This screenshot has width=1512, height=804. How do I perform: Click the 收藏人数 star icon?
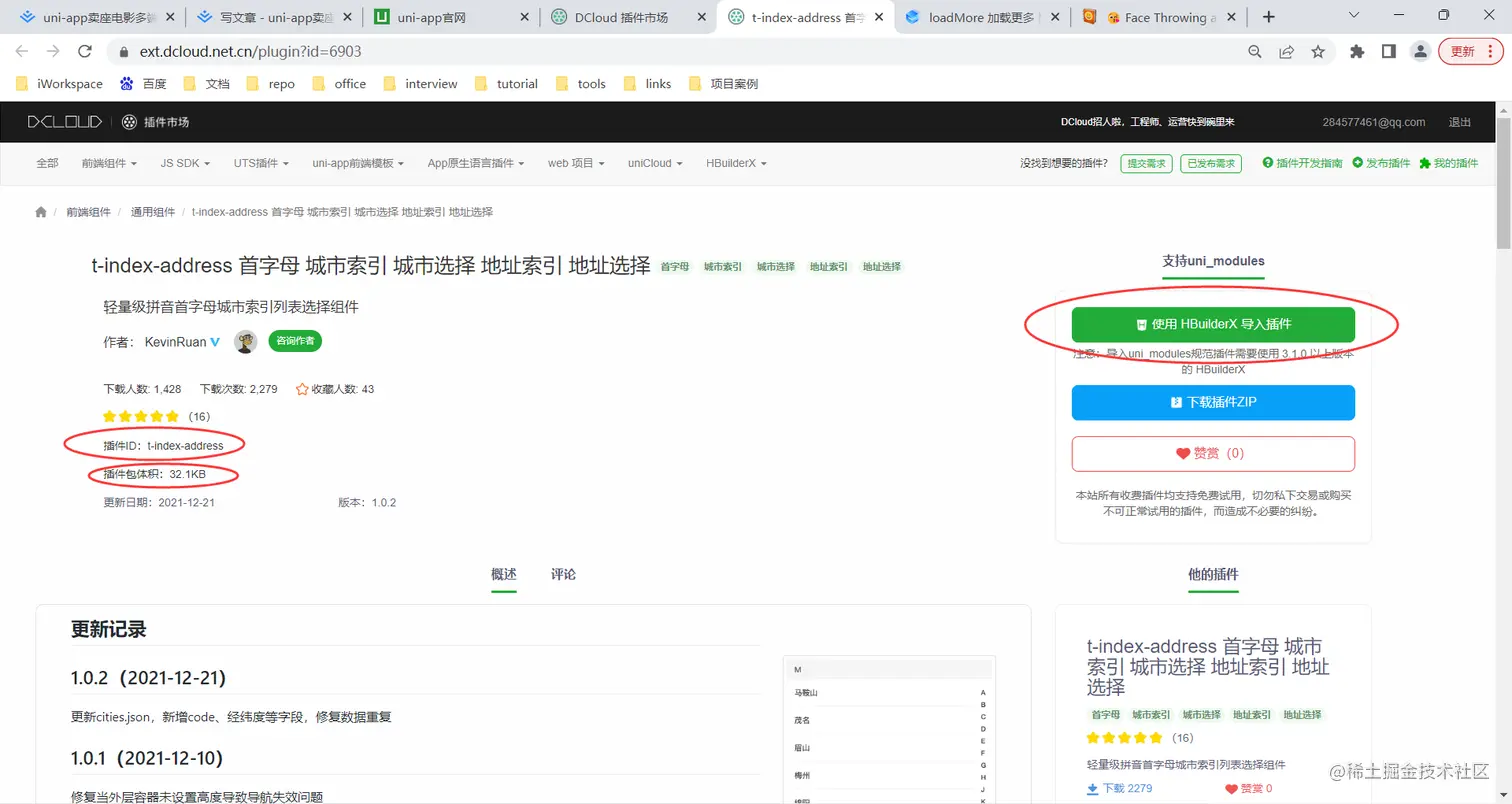pos(302,389)
